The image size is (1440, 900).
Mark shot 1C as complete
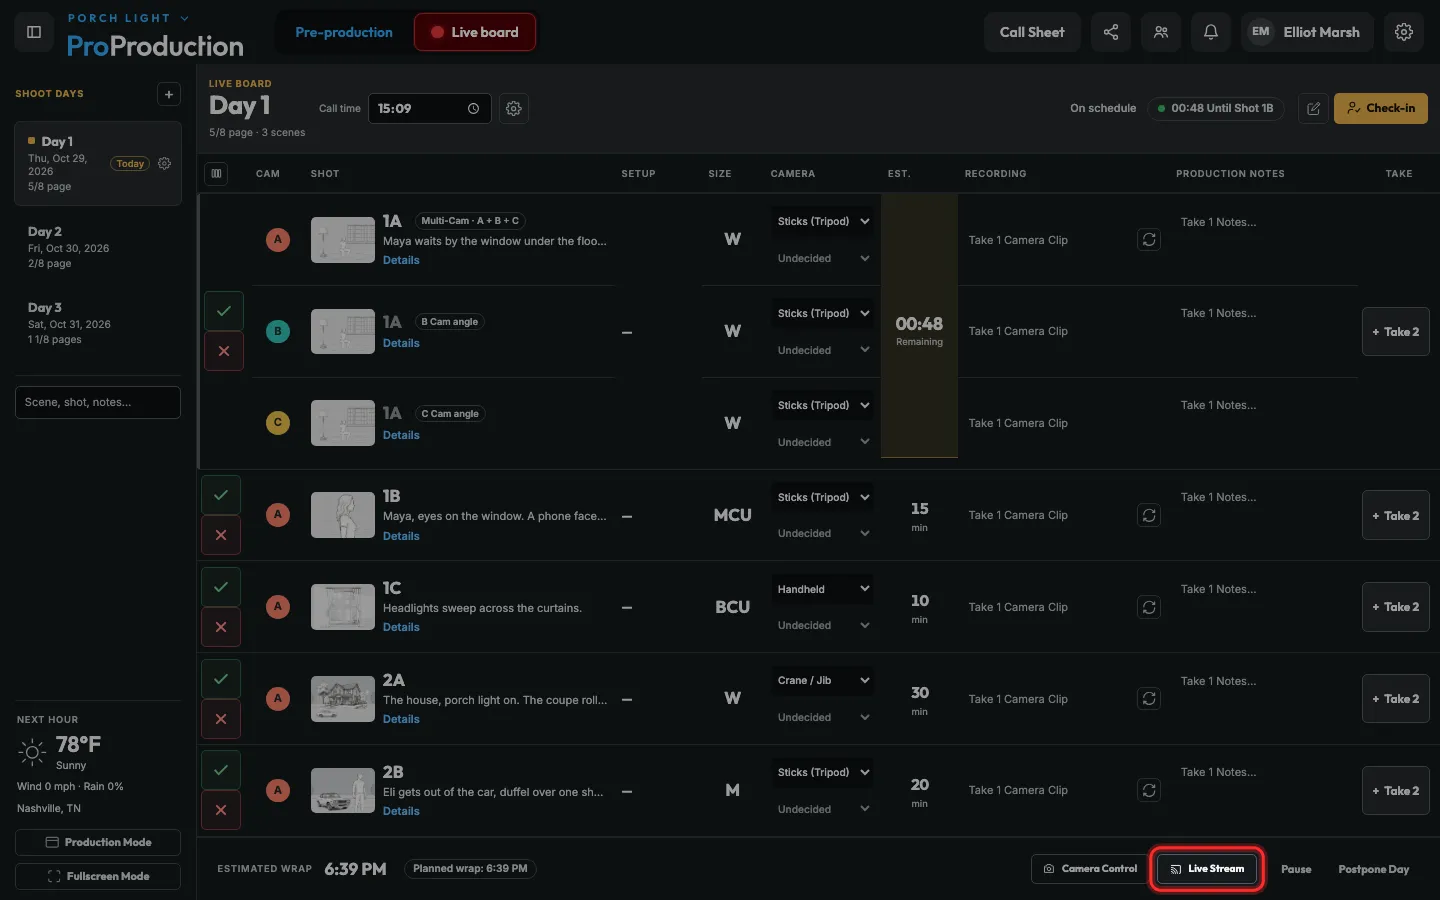pyautogui.click(x=221, y=587)
